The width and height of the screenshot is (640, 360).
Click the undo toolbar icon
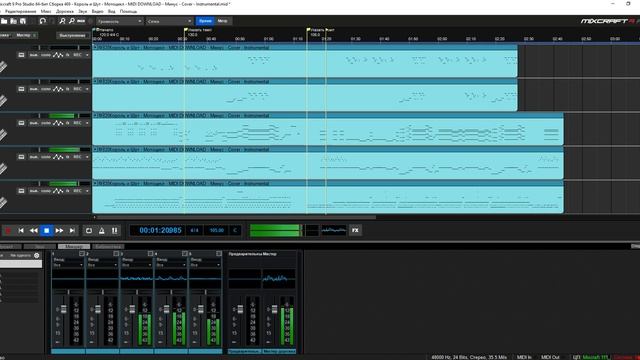42,21
